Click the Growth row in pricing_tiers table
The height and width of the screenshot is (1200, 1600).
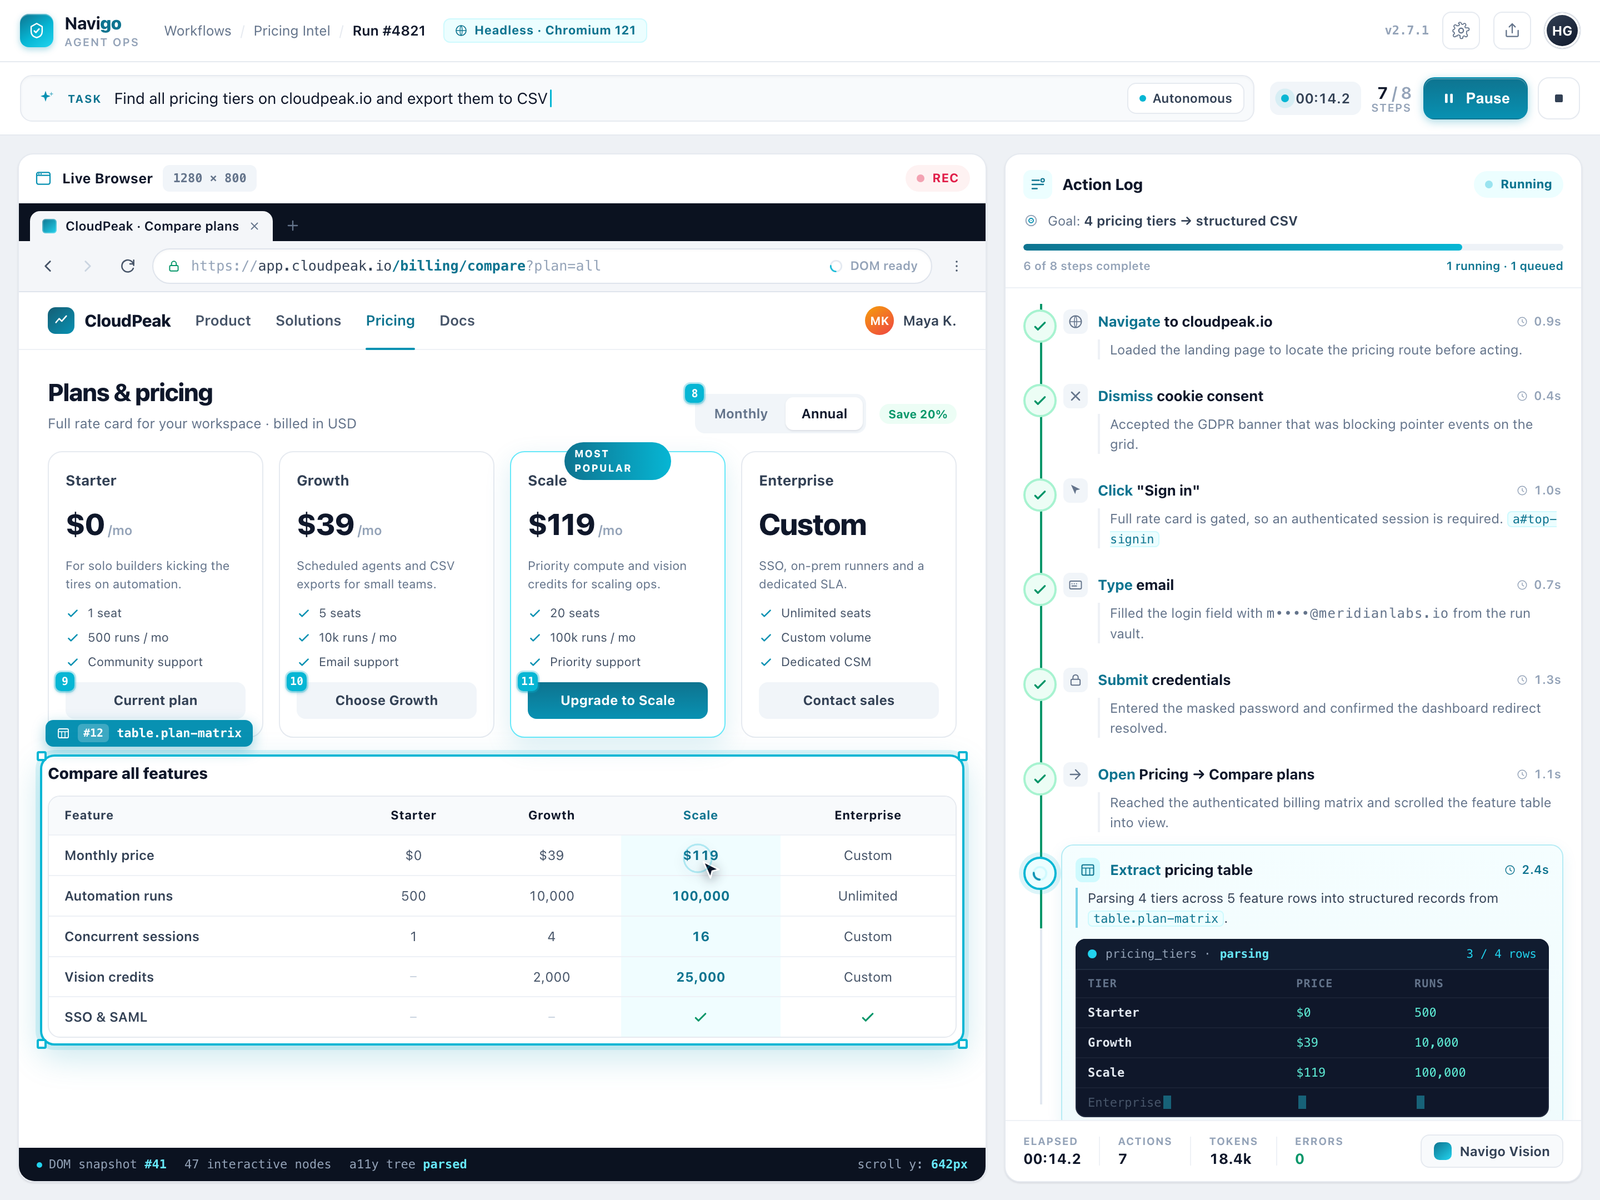coord(1312,1042)
